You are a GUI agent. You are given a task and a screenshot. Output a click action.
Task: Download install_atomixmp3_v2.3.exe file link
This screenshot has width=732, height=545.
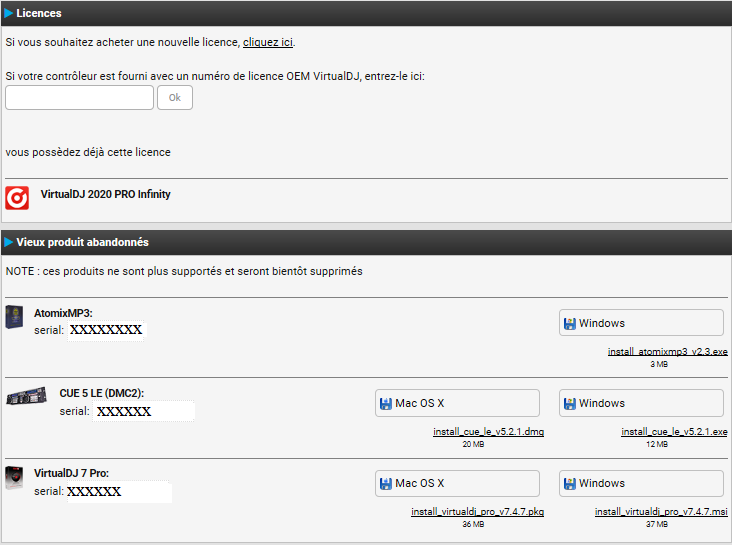coord(667,352)
